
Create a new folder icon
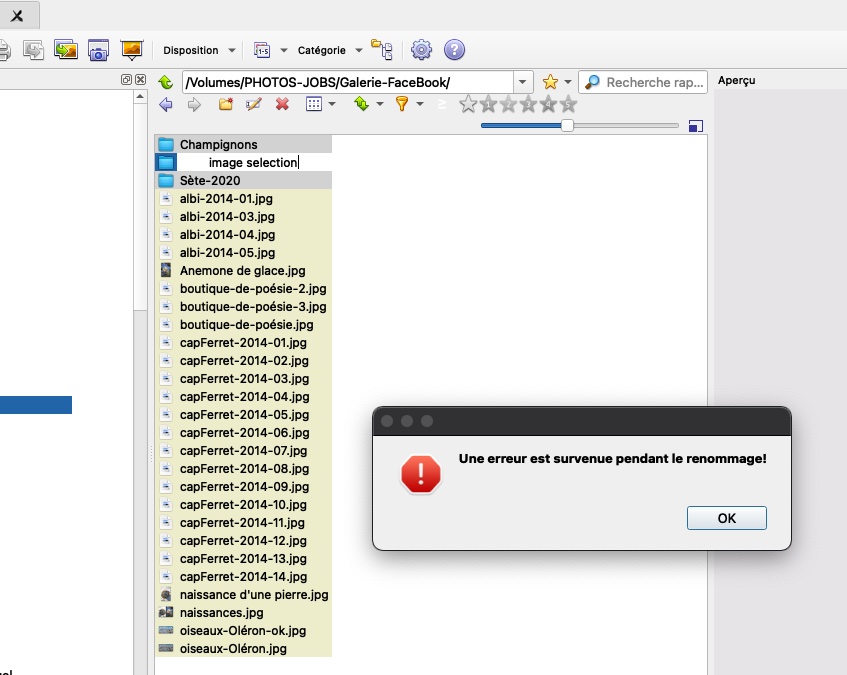click(226, 104)
